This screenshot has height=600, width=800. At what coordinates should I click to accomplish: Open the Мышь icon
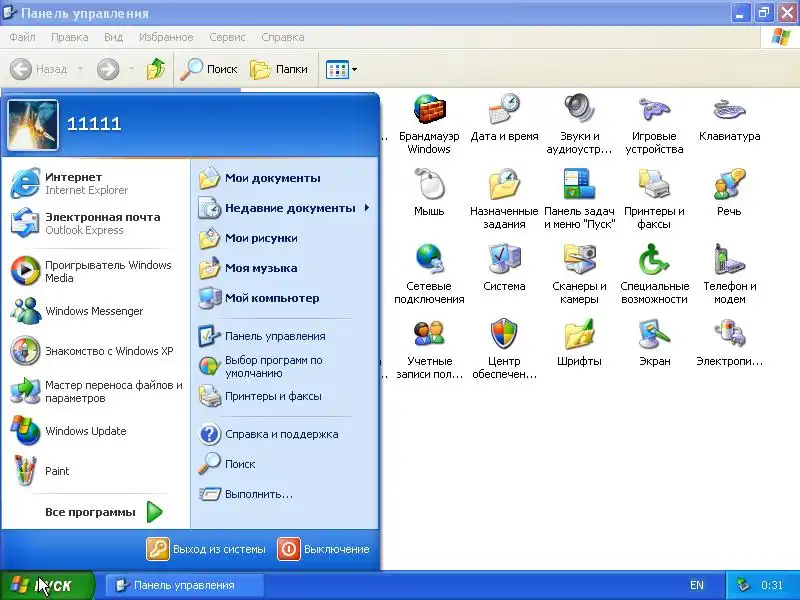(429, 193)
